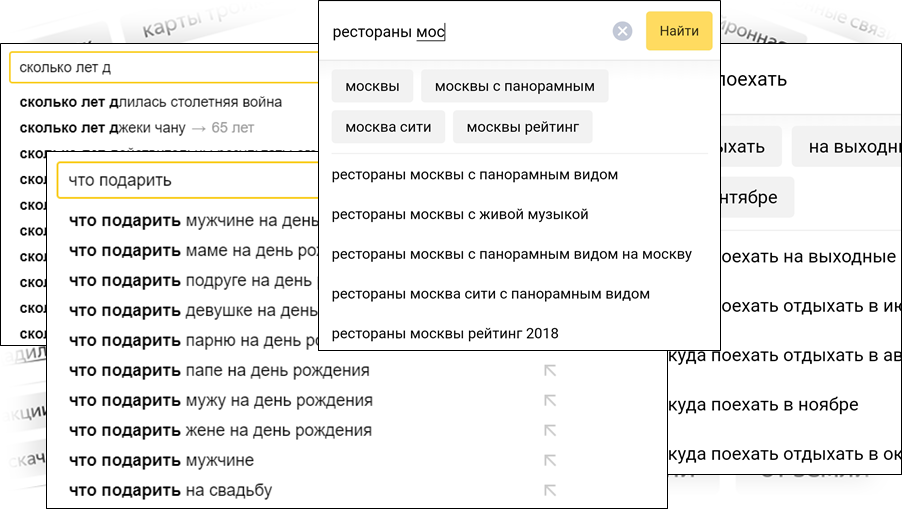
Task: Select 'что подарить жене на день рождения'
Action: (220, 430)
